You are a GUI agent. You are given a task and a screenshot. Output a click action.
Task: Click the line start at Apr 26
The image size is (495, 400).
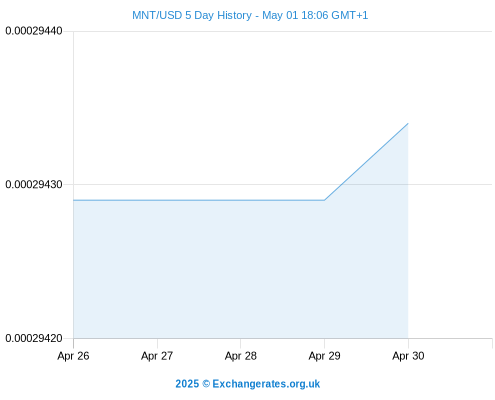[74, 200]
